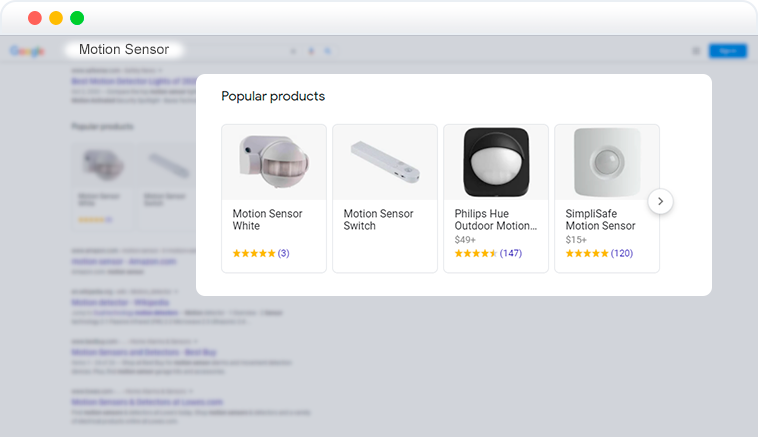Screen dimensions: 758x437
Task: Click the red close window button
Action: pyautogui.click(x=35, y=18)
